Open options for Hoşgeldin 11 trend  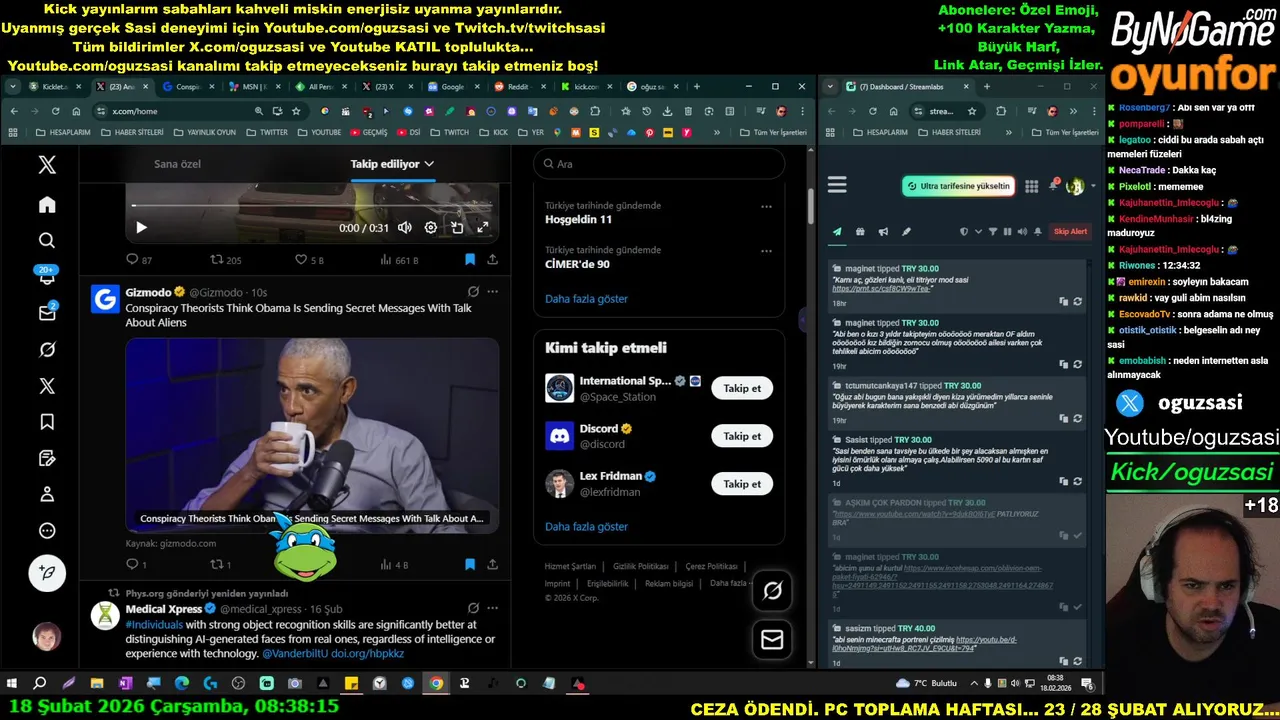pyautogui.click(x=766, y=206)
